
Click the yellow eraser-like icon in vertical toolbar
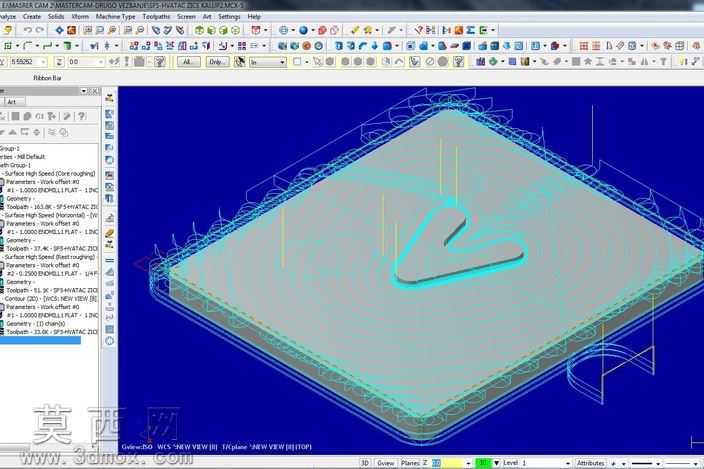click(110, 233)
